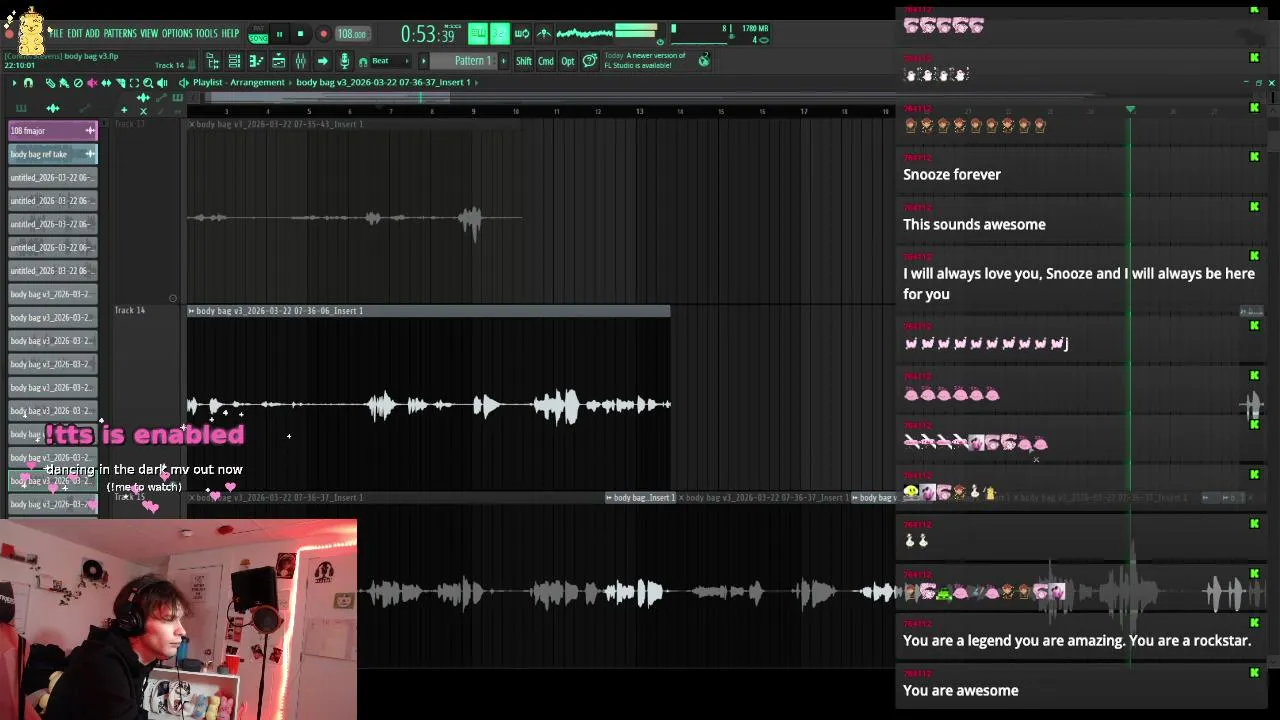
Task: Toggle typing keyboard to piano button
Action: click(478, 33)
